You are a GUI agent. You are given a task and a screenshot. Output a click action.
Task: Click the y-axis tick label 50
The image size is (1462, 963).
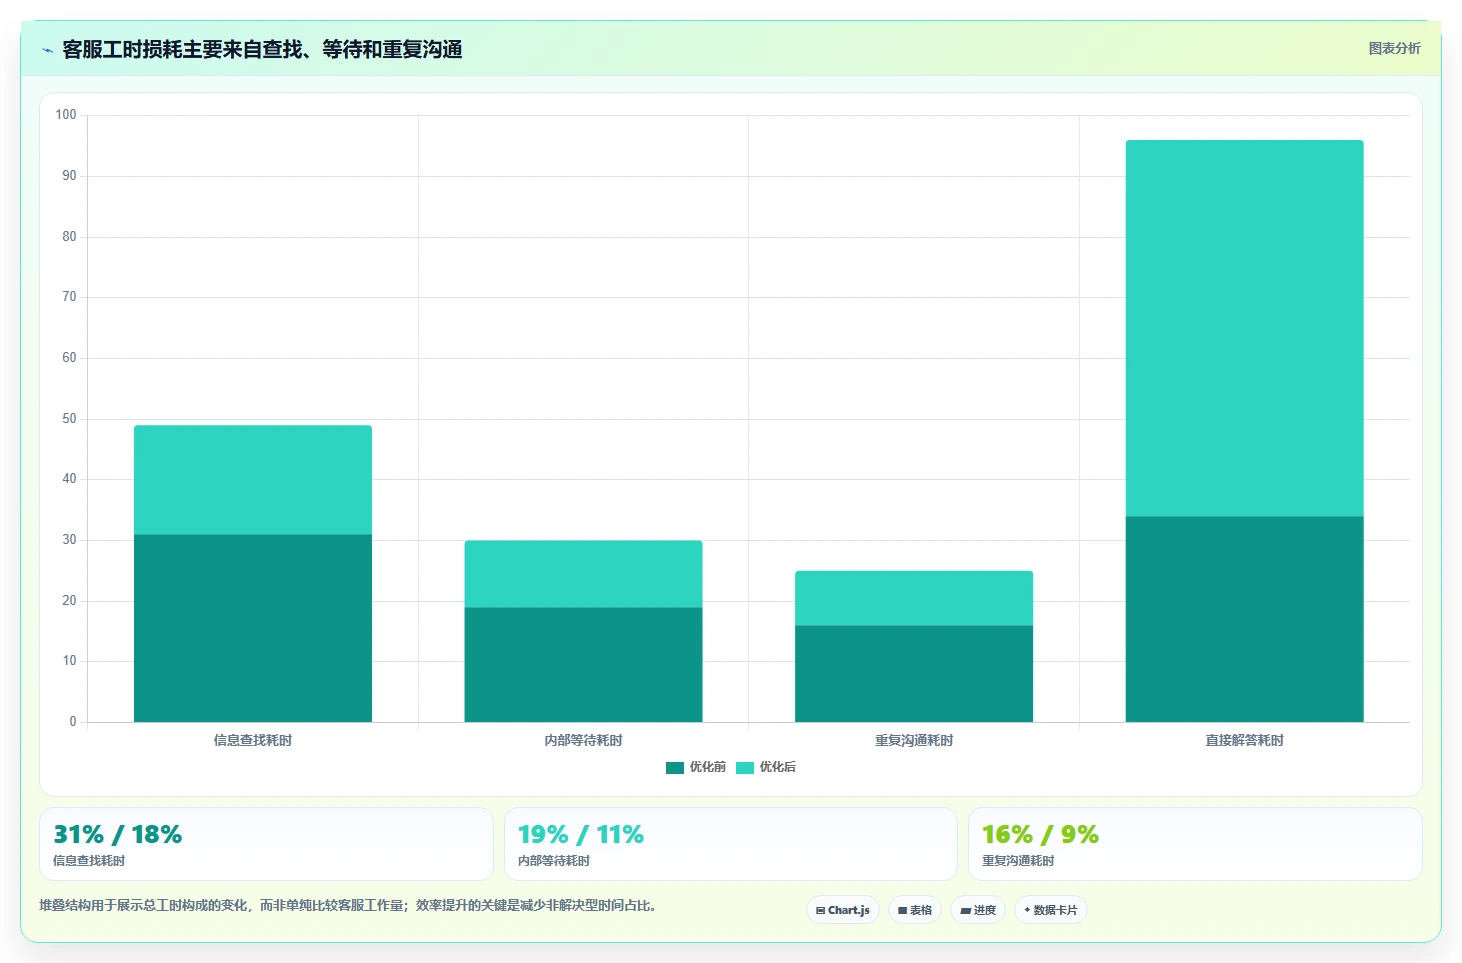point(69,419)
